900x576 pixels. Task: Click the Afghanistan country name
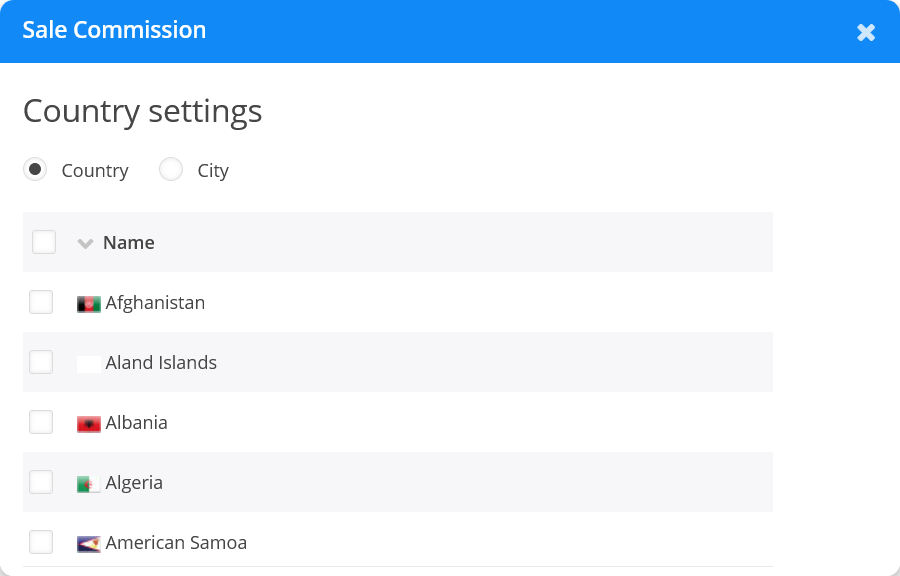[x=155, y=302]
